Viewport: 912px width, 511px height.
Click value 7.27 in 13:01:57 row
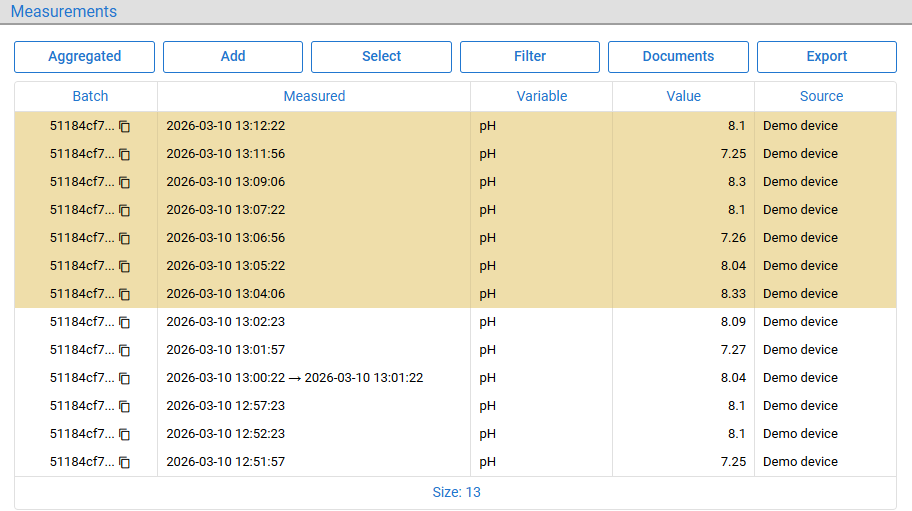tap(733, 349)
